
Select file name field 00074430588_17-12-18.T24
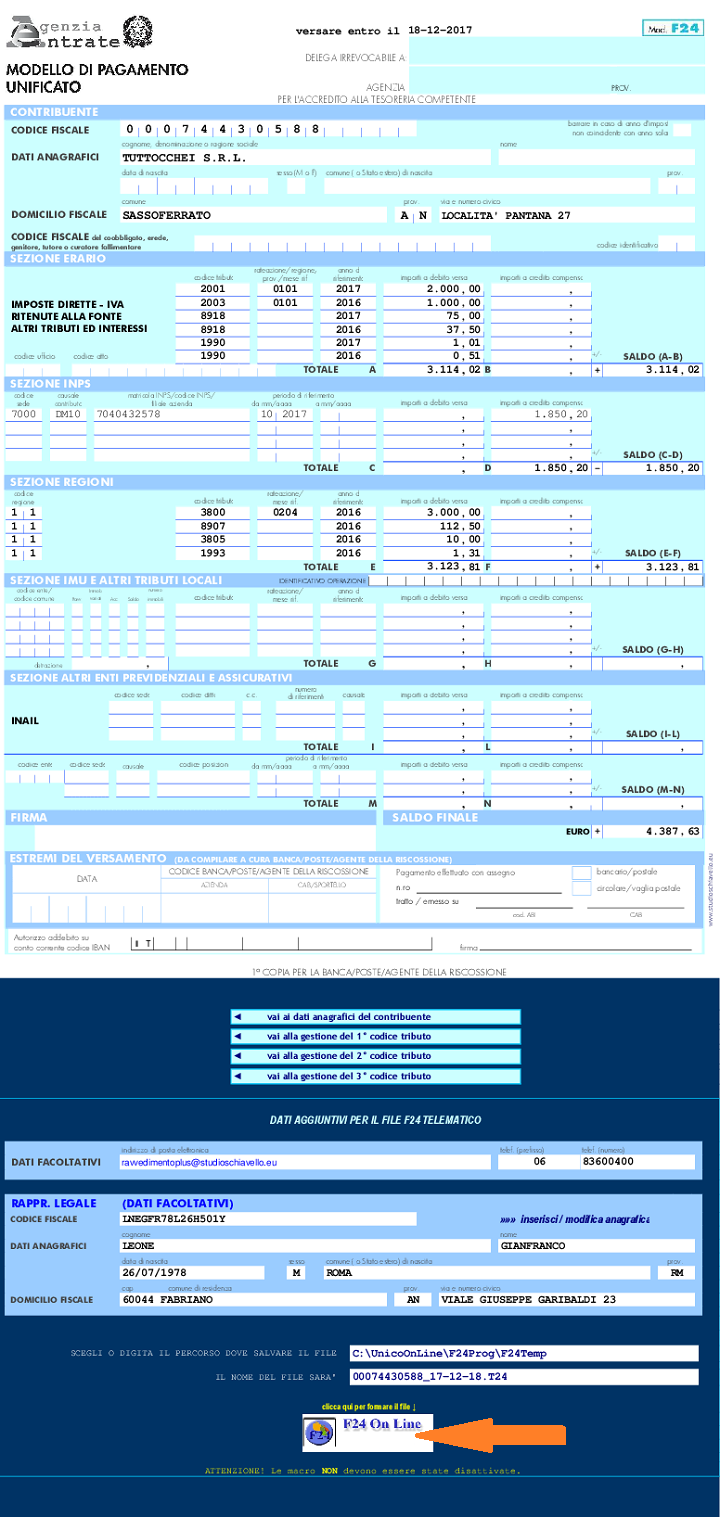[x=523, y=1377]
